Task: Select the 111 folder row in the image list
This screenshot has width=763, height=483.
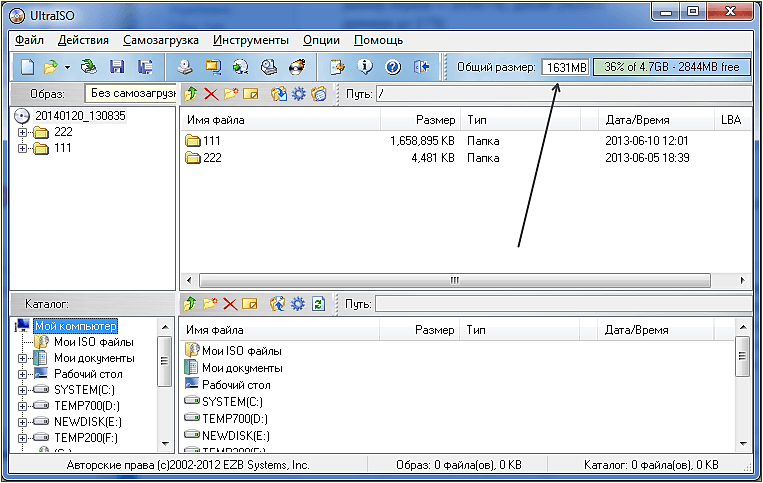Action: coord(465,141)
